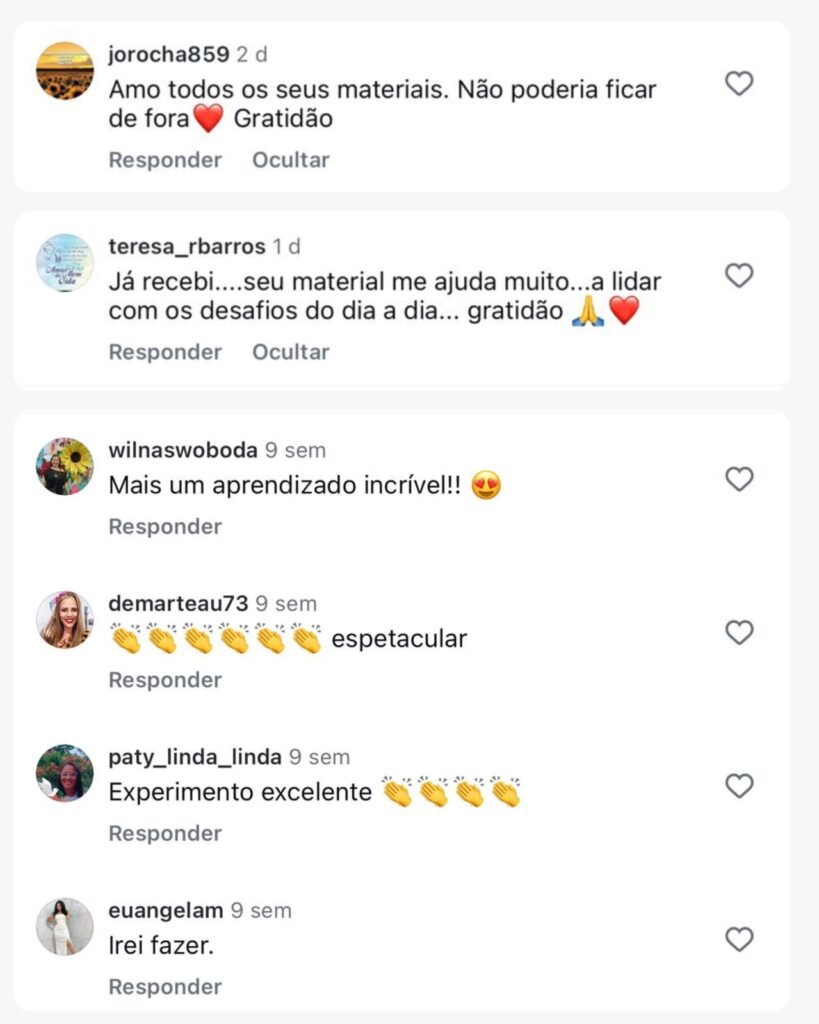View wilnaswoboda's avatar
819x1024 pixels.
[65, 466]
